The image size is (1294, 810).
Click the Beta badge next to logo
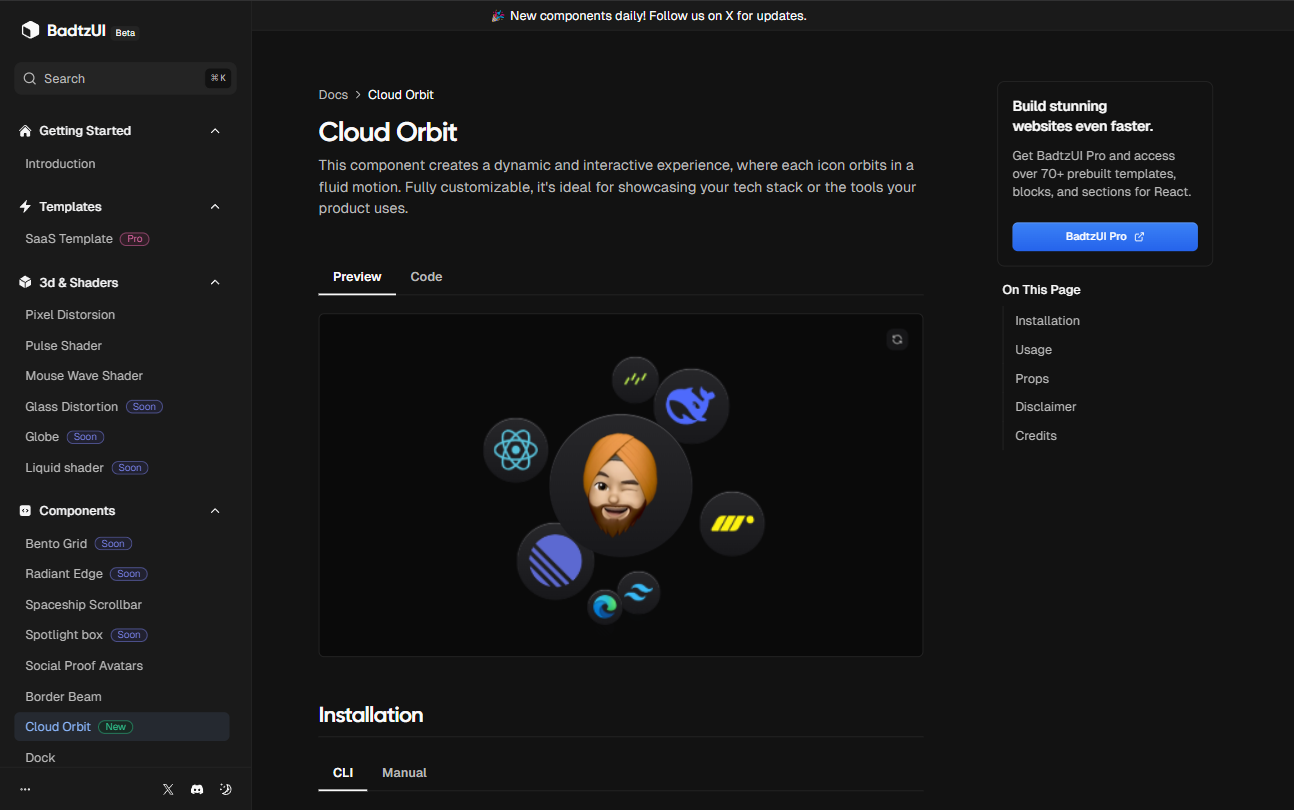(x=125, y=33)
